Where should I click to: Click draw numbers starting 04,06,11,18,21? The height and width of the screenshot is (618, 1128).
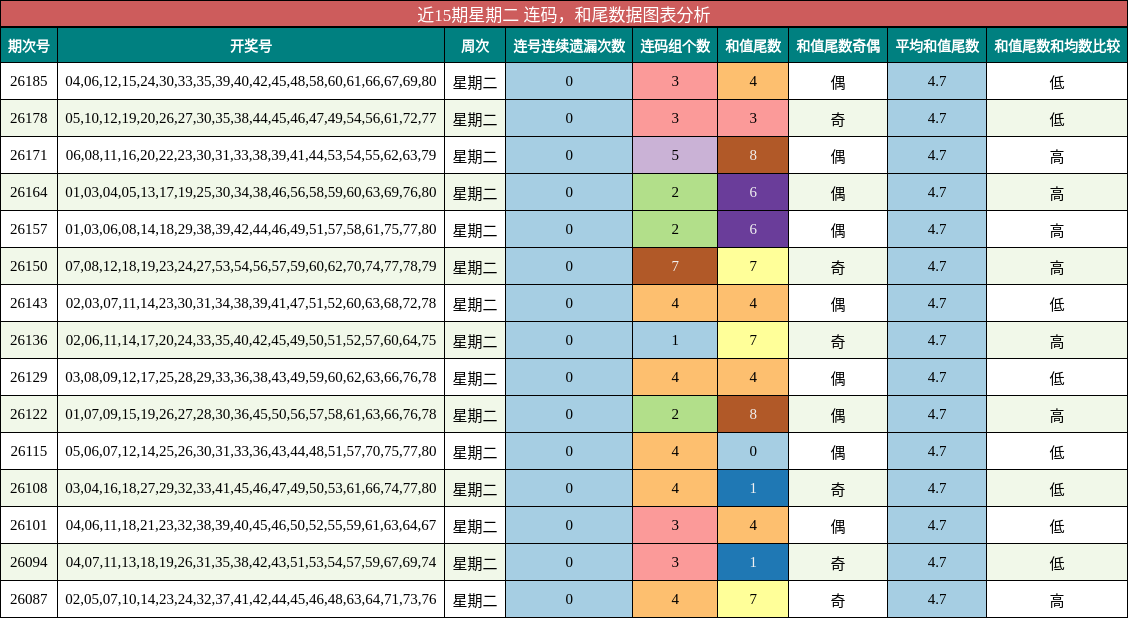(251, 526)
